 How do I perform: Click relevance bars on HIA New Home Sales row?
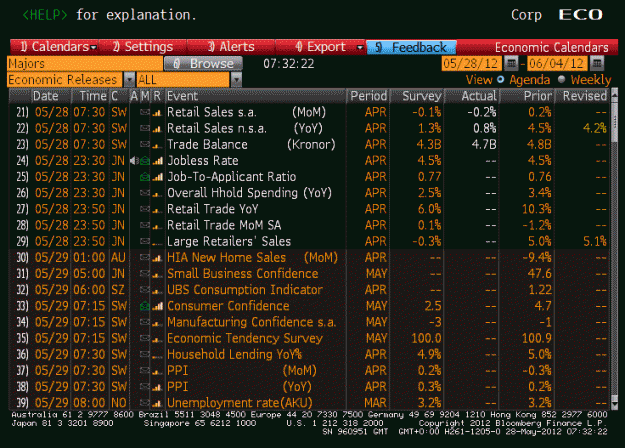click(157, 258)
